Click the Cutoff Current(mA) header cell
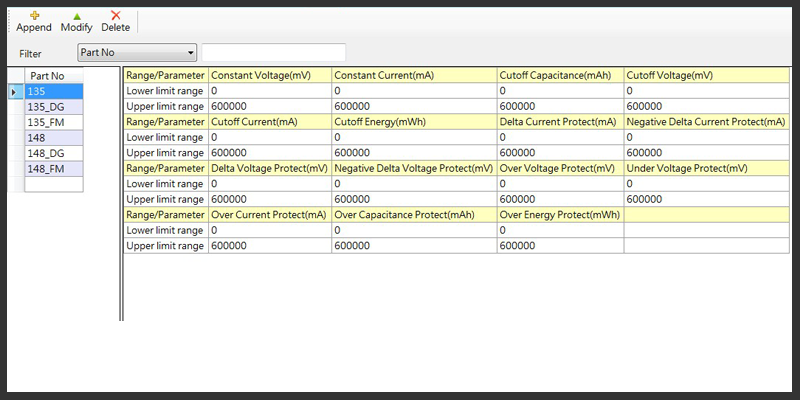 click(x=270, y=121)
